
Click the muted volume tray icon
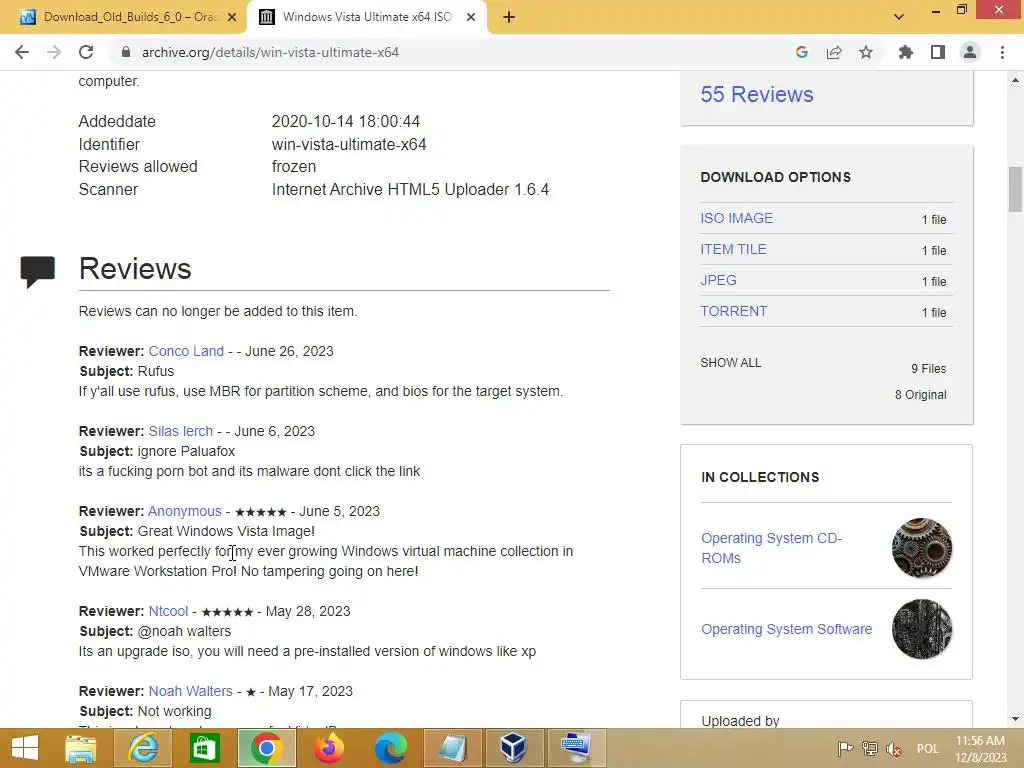click(894, 748)
